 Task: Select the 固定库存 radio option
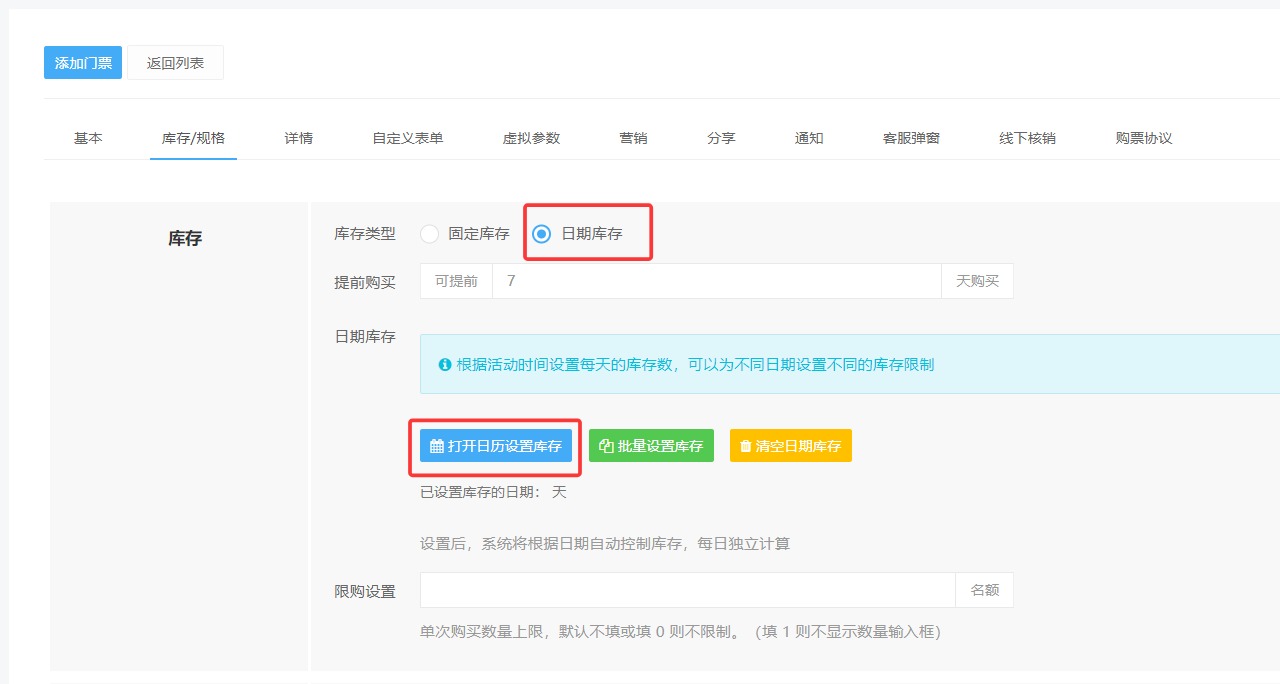coord(430,234)
